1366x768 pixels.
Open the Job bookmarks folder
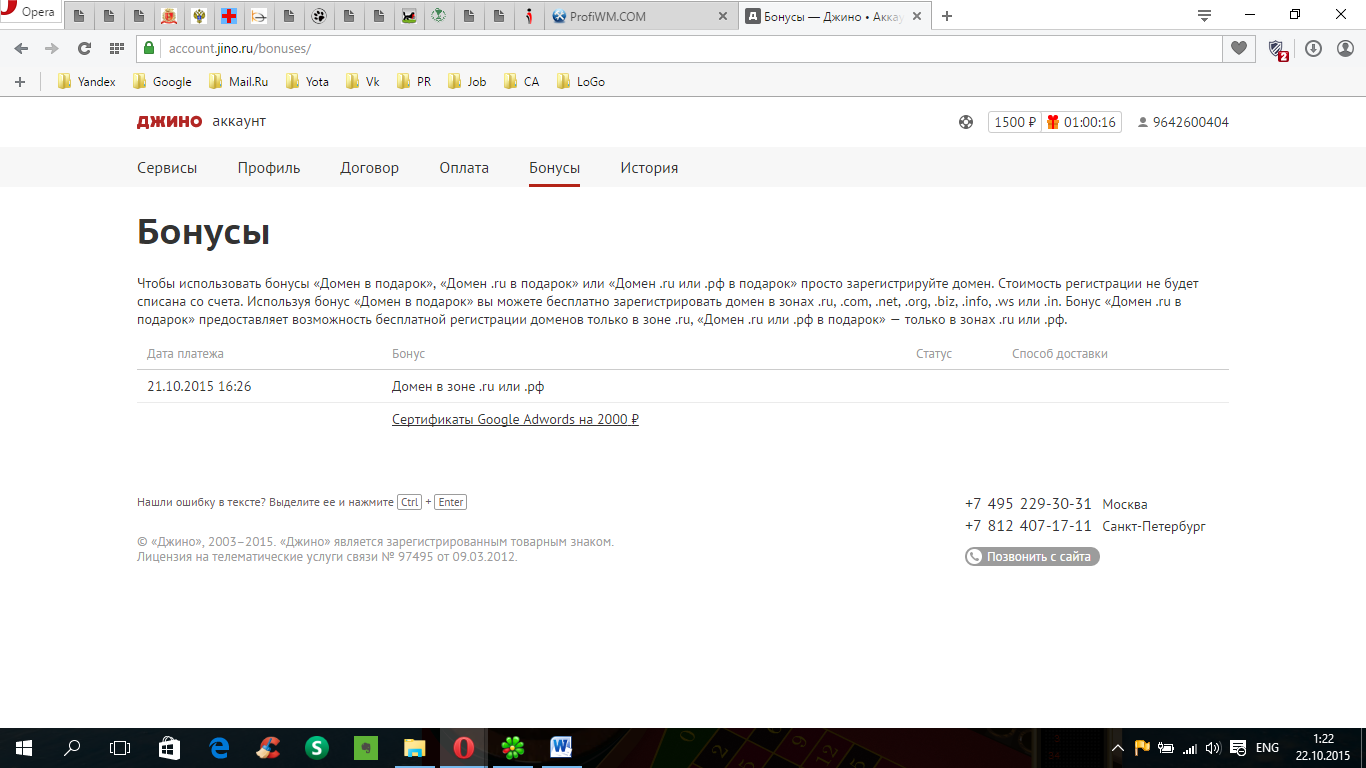point(467,82)
